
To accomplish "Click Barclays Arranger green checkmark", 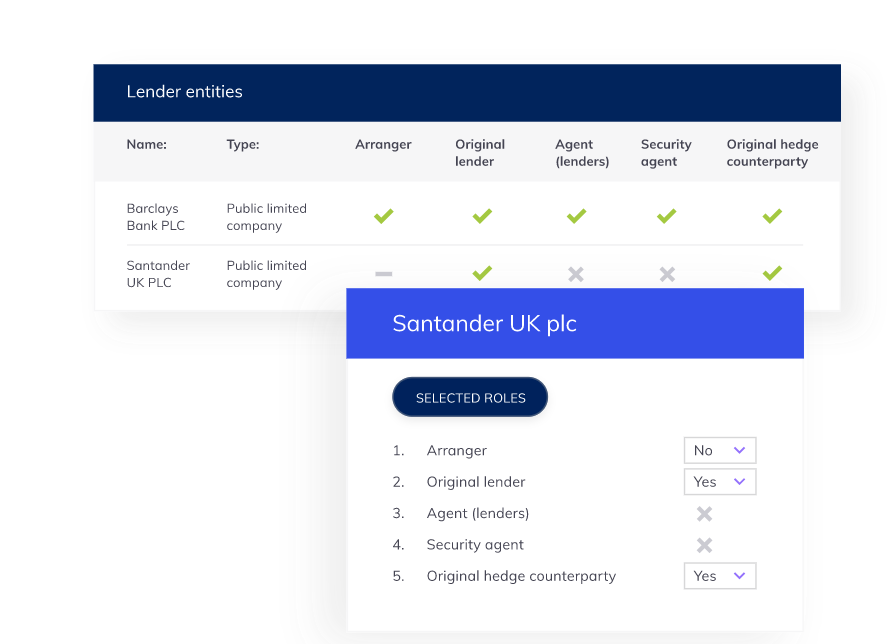I will coord(383,216).
